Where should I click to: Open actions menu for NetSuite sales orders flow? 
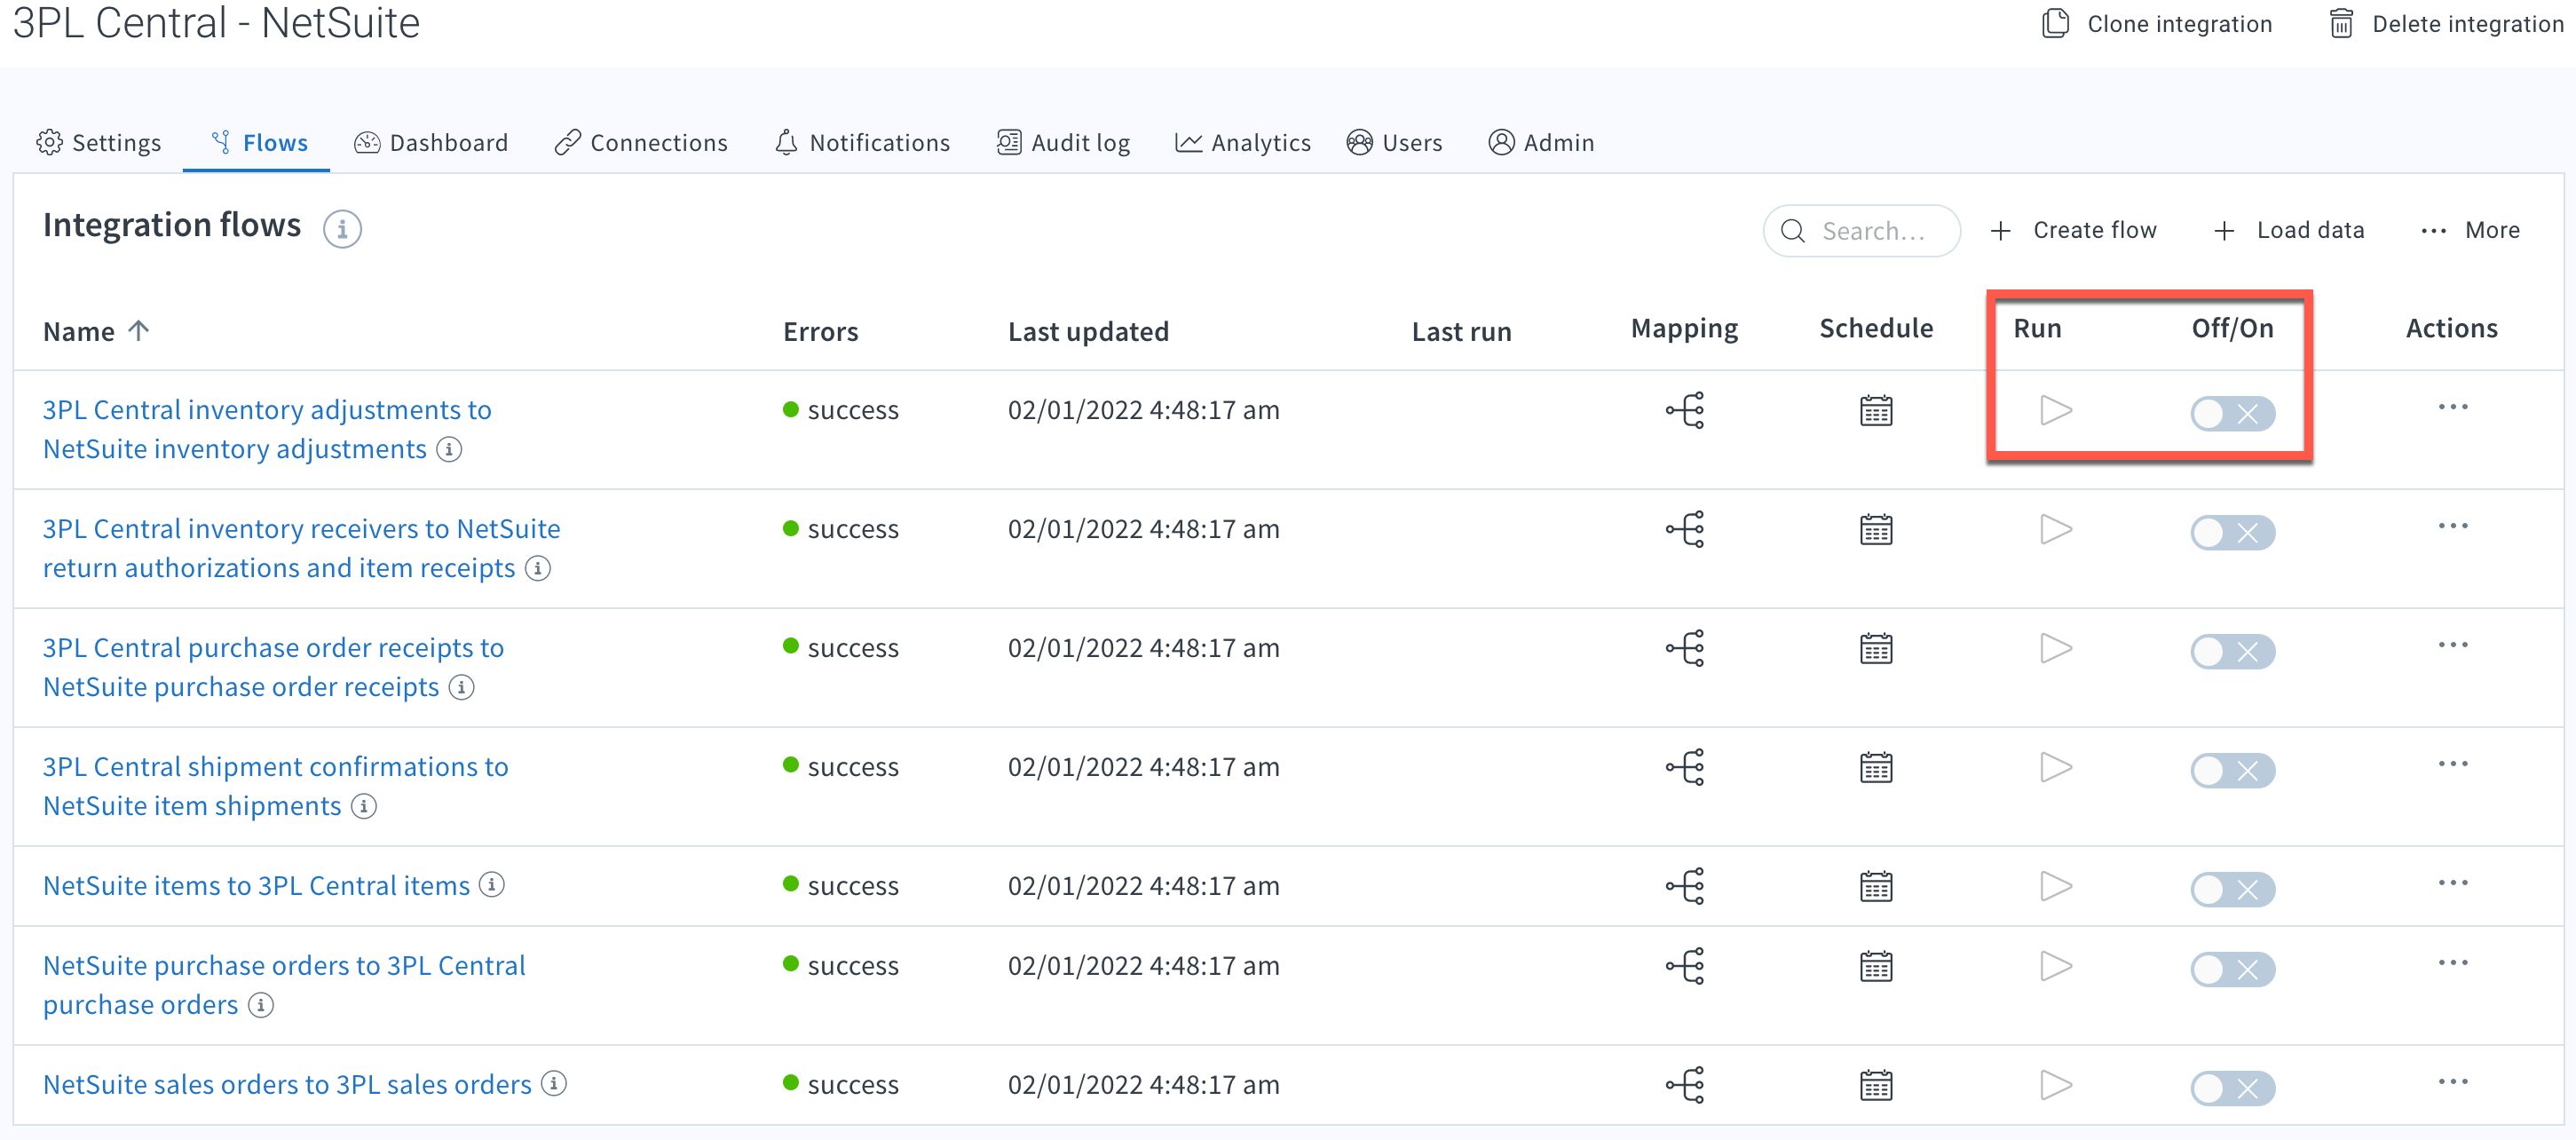click(2452, 1082)
